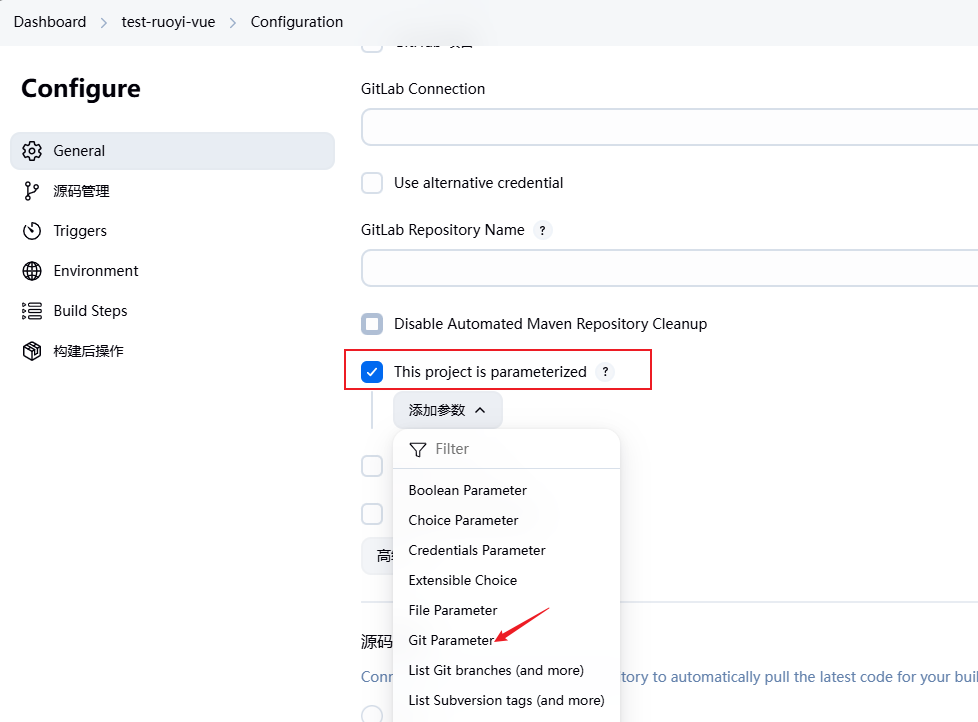Screen dimensions: 978x722
Task: Click the Triggers clock icon
Action: [32, 231]
